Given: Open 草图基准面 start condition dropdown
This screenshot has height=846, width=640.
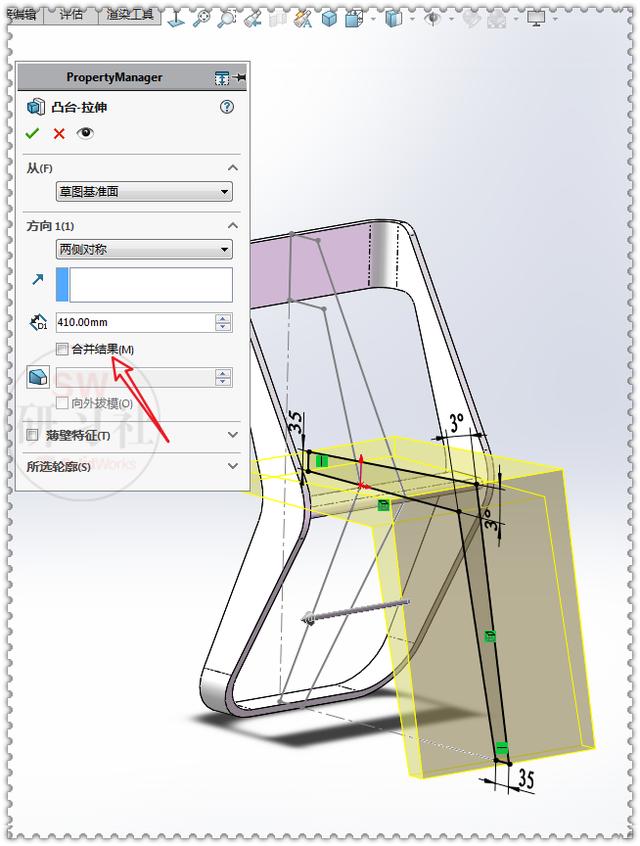Looking at the screenshot, I should point(144,192).
